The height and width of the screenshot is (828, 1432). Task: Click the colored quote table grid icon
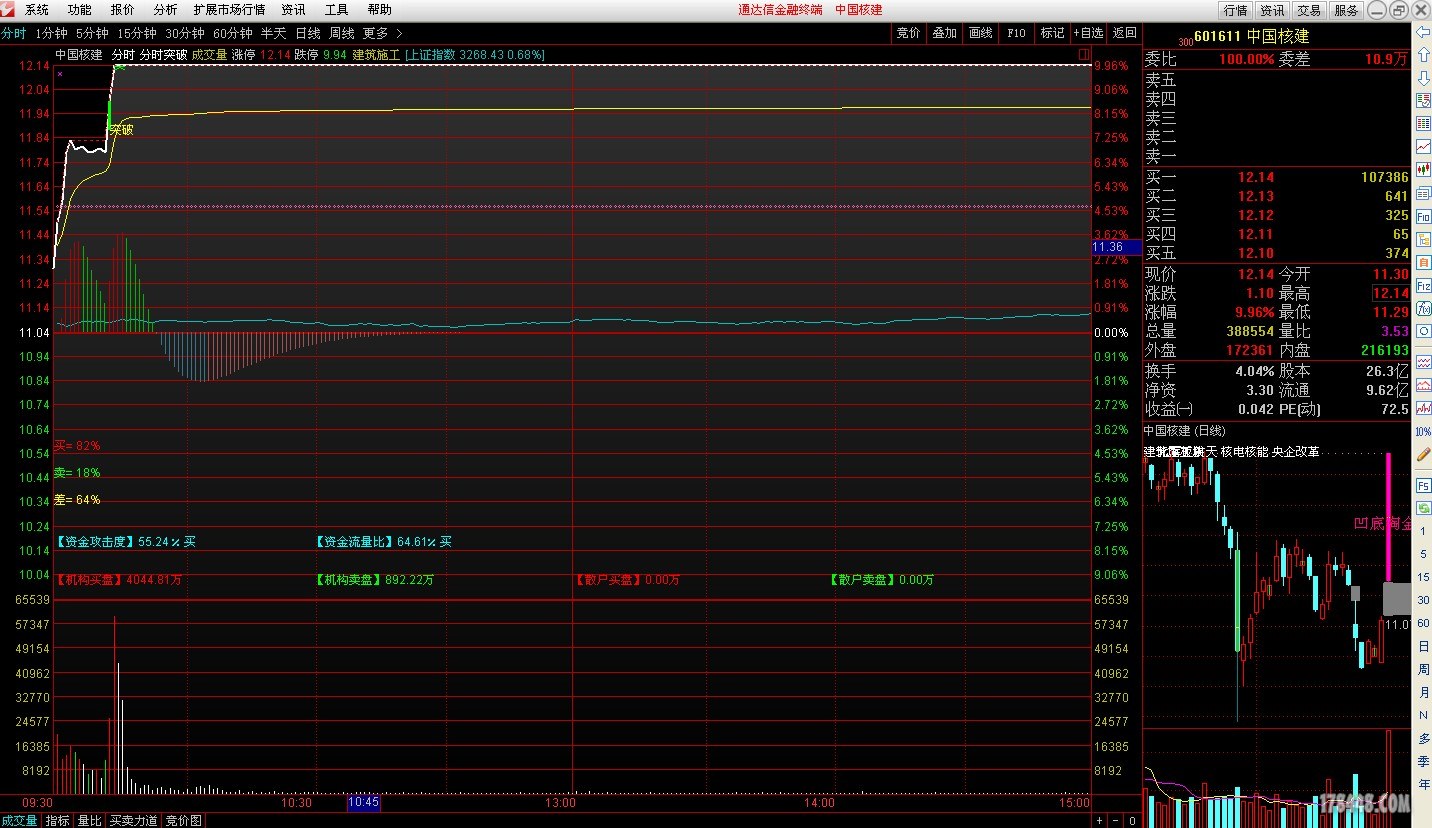pos(1424,124)
